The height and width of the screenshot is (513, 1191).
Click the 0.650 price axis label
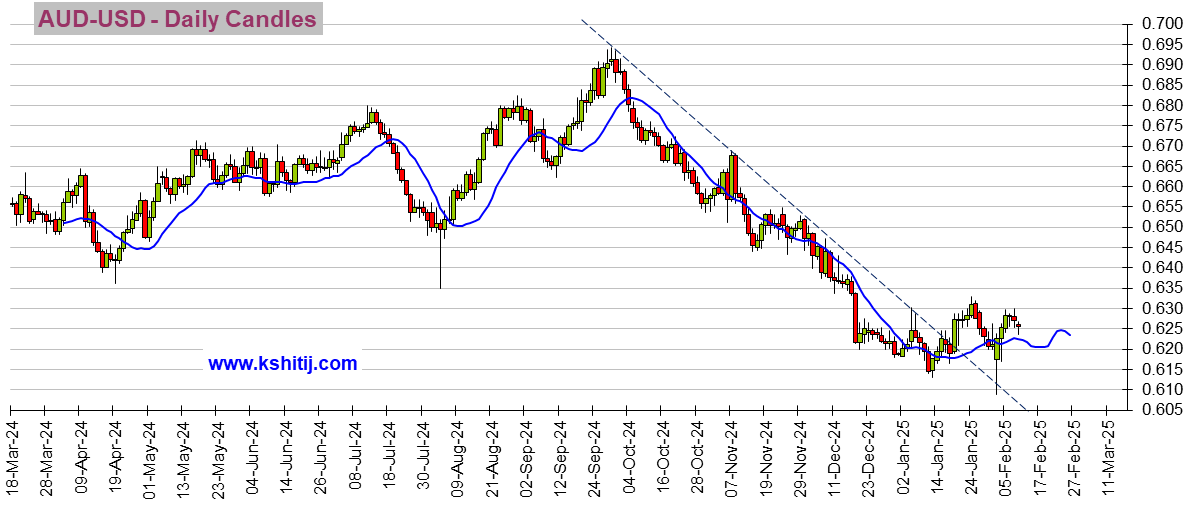(x=1157, y=226)
